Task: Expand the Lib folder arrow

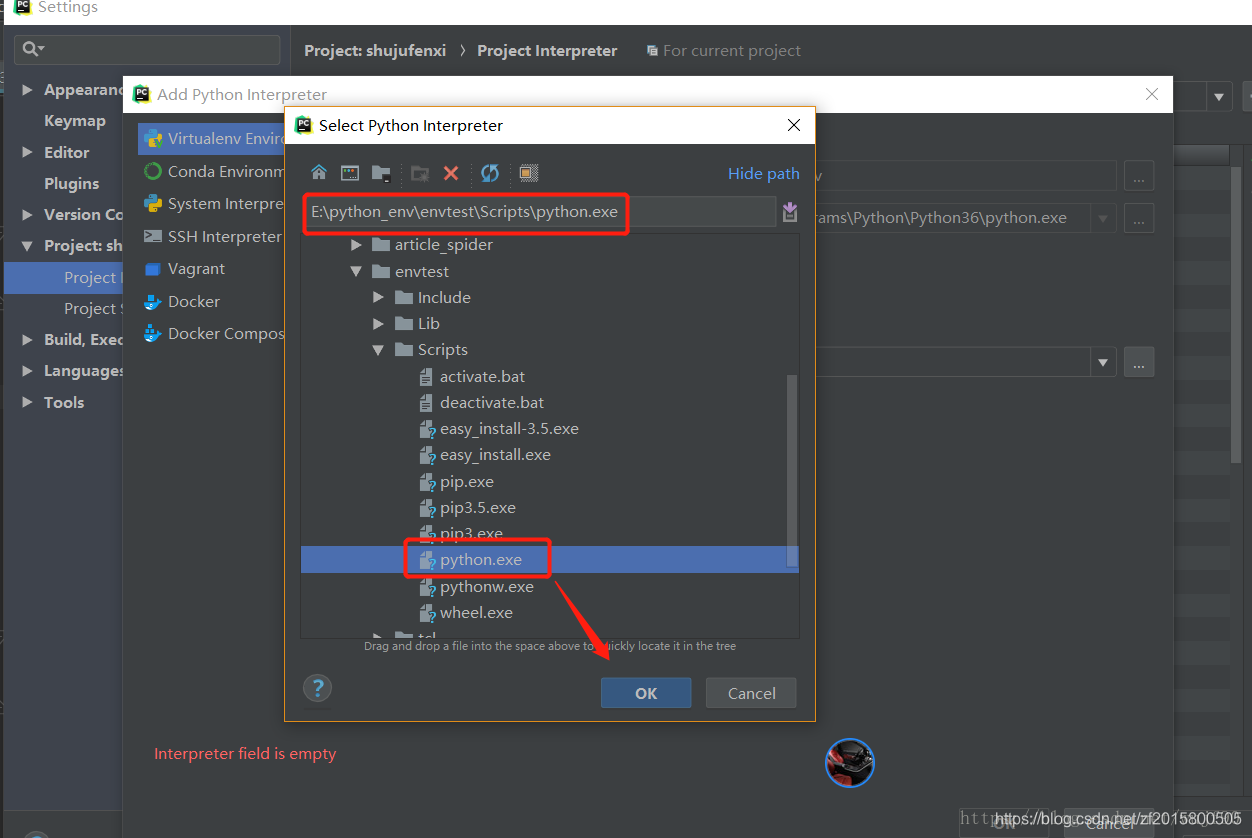Action: coord(378,323)
